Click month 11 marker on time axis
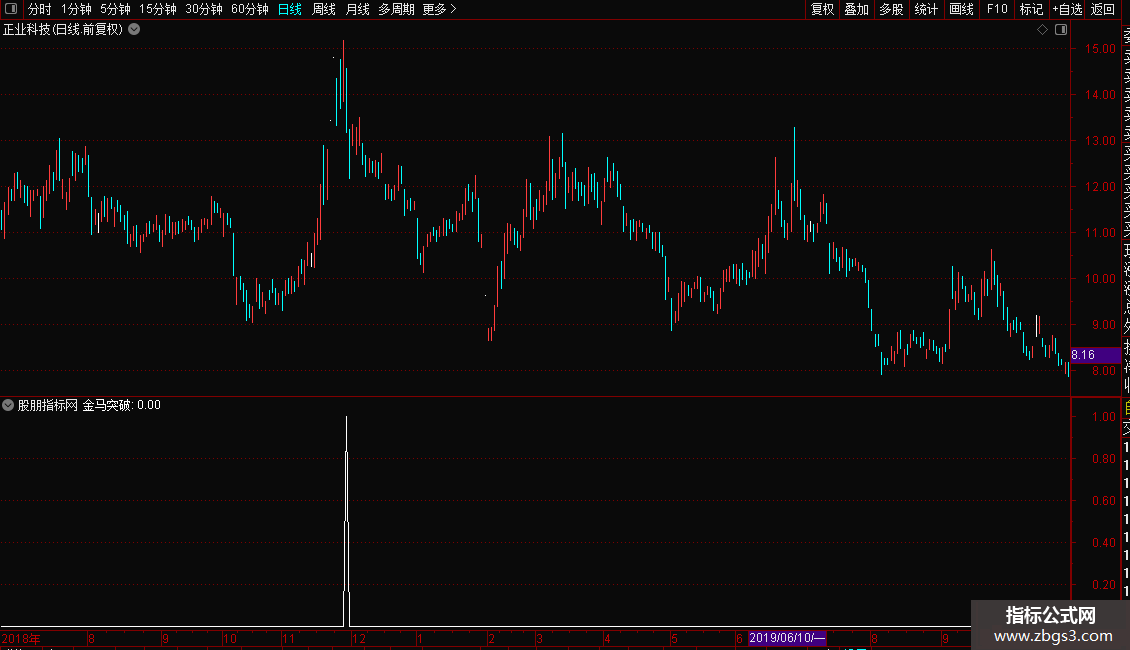 (288, 638)
